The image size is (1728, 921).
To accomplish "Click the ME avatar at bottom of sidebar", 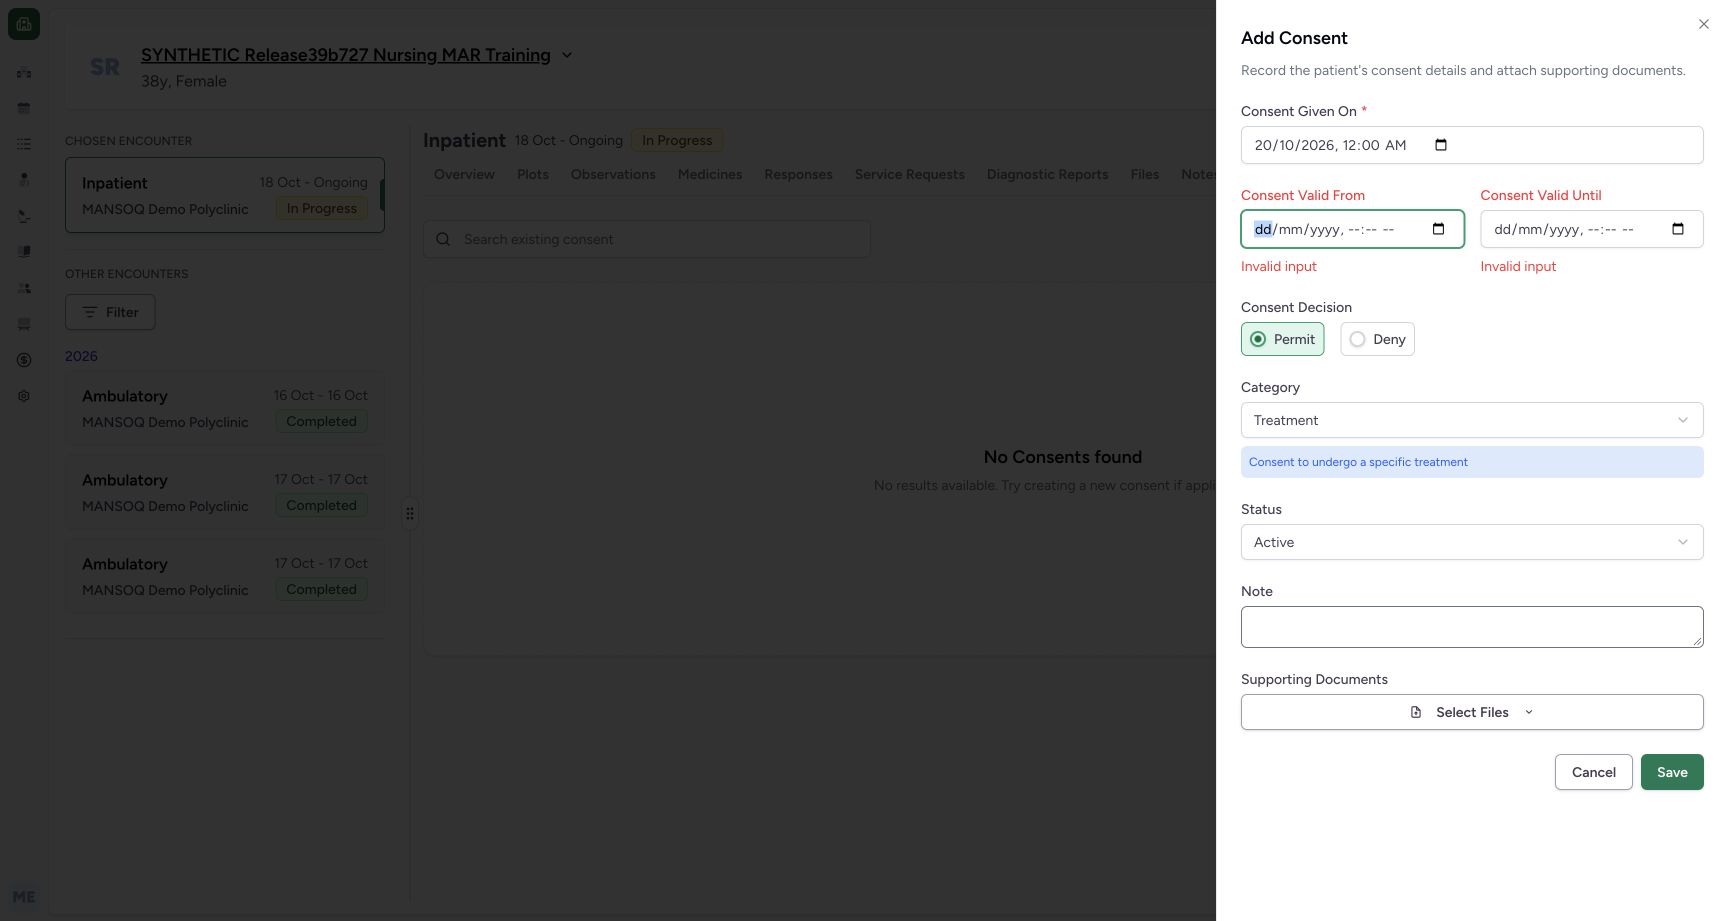I will pos(24,897).
